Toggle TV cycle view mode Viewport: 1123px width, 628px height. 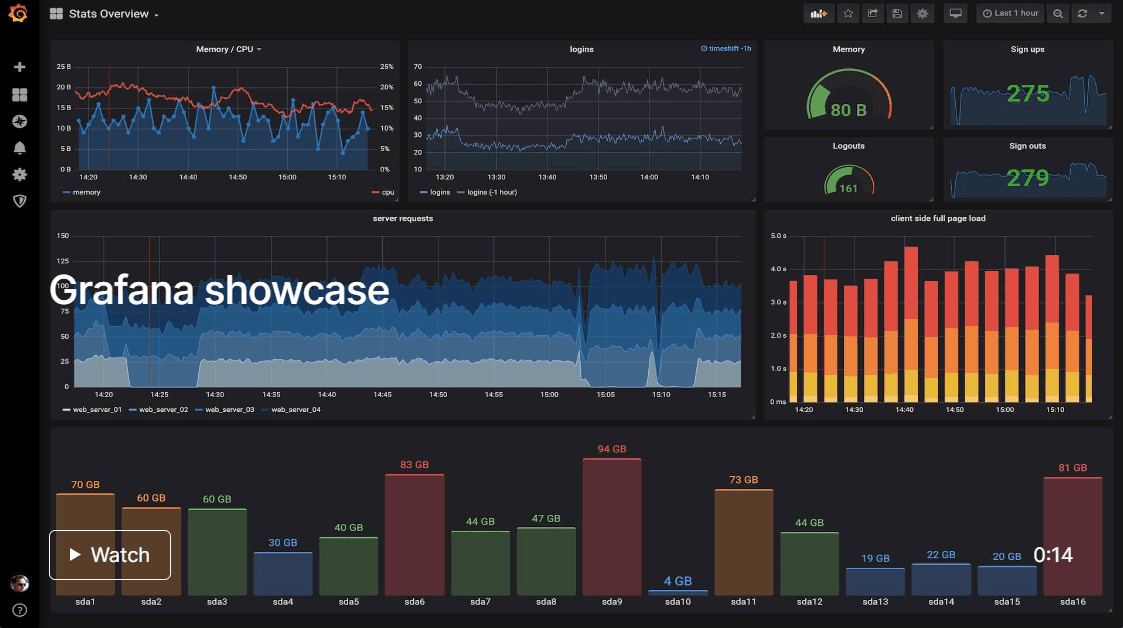click(x=955, y=14)
